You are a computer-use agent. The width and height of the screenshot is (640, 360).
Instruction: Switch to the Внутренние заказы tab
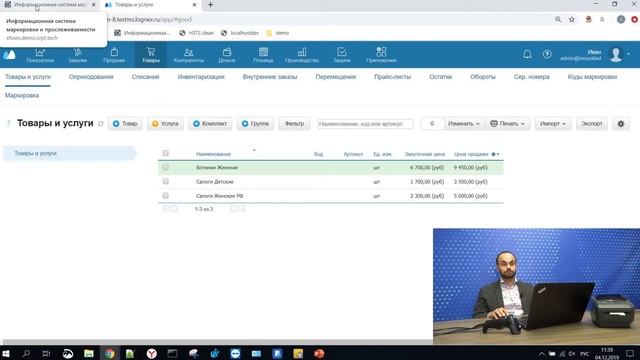pyautogui.click(x=270, y=77)
